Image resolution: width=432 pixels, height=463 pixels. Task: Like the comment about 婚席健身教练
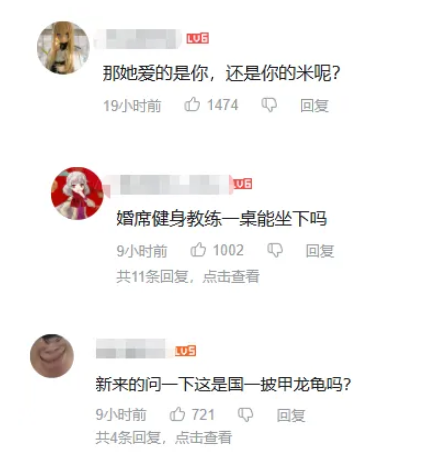198,250
